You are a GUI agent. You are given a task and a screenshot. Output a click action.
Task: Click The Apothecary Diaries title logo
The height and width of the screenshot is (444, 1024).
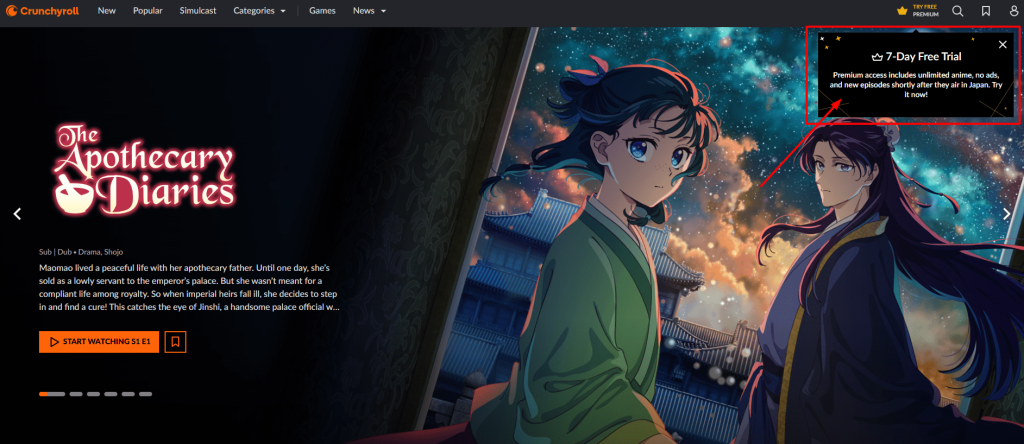(144, 170)
